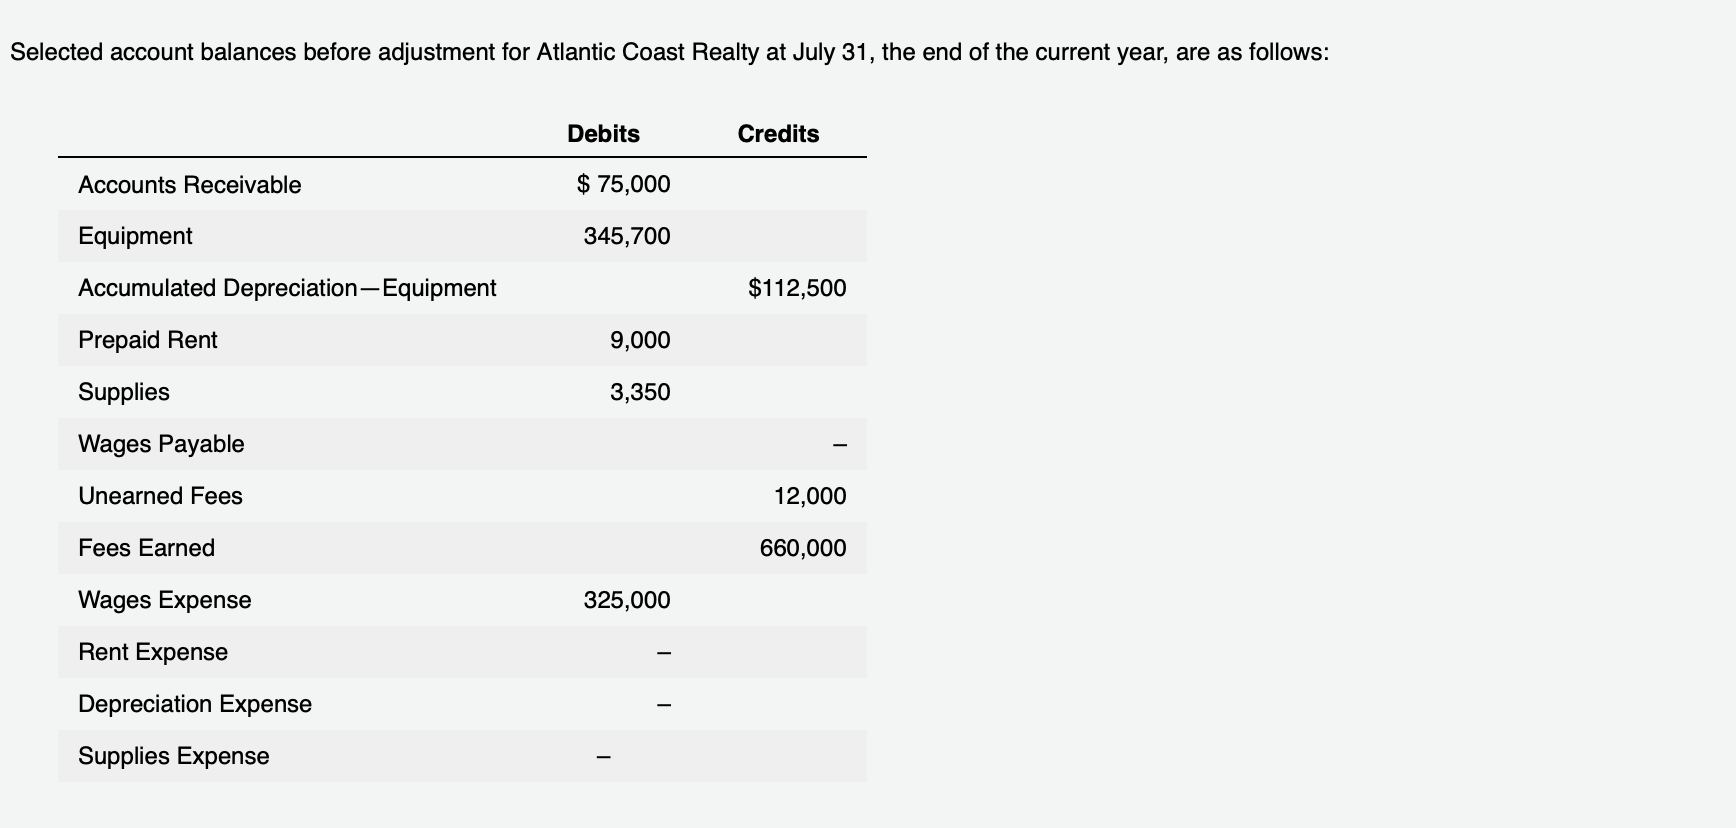The image size is (1736, 828).
Task: Select the Accounts Receivable row label
Action: pyautogui.click(x=190, y=185)
